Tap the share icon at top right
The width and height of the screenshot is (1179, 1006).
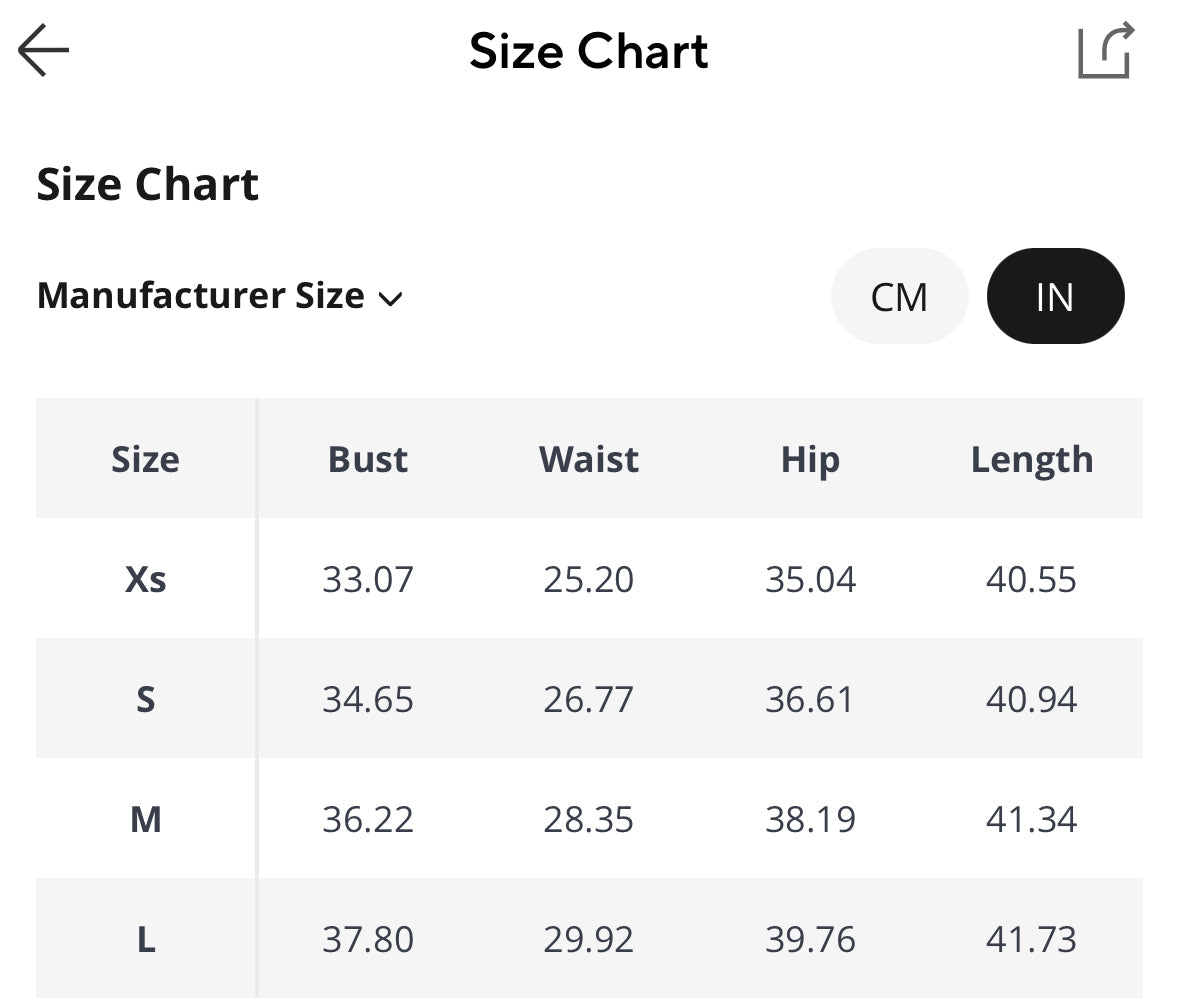pyautogui.click(x=1105, y=50)
